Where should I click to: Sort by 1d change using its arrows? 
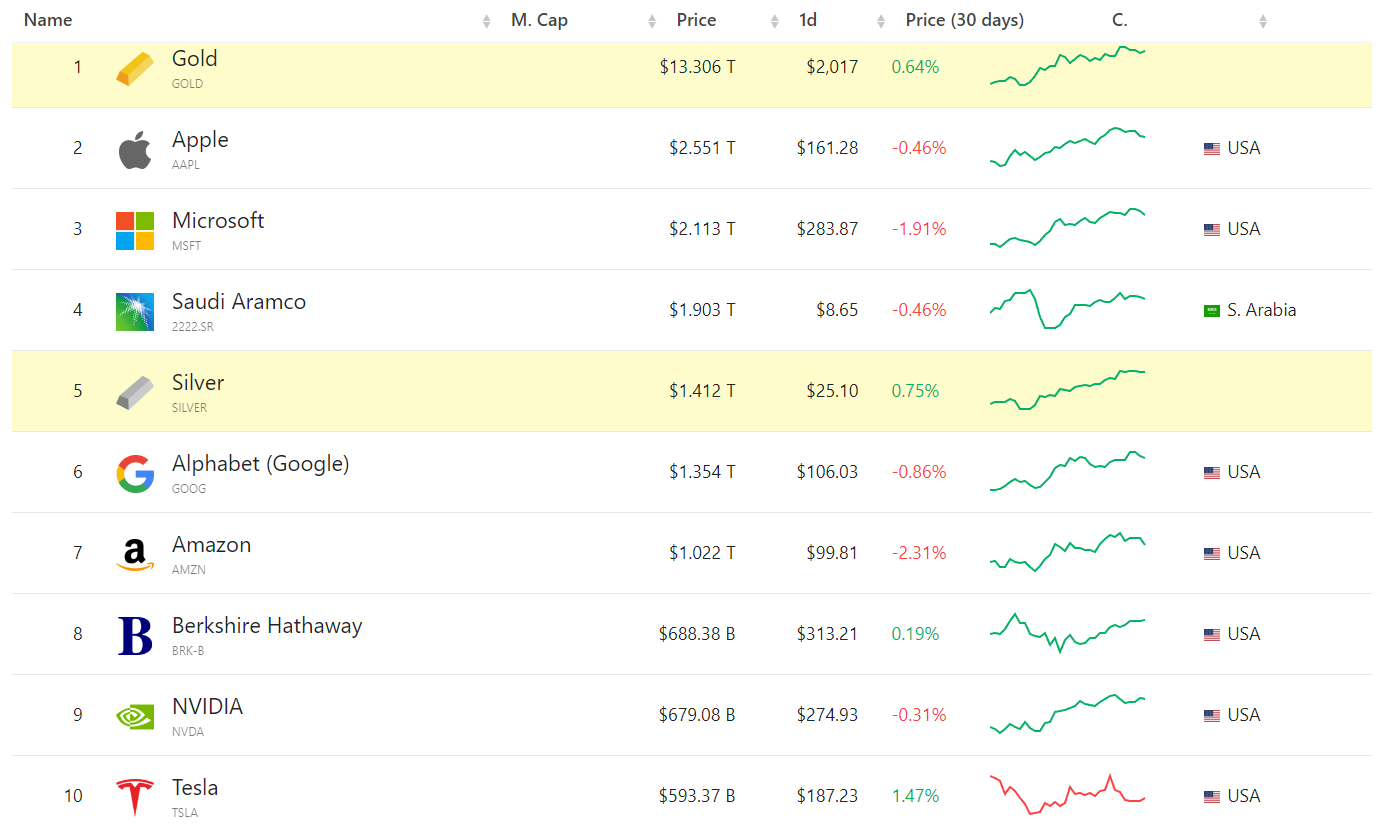(x=881, y=21)
